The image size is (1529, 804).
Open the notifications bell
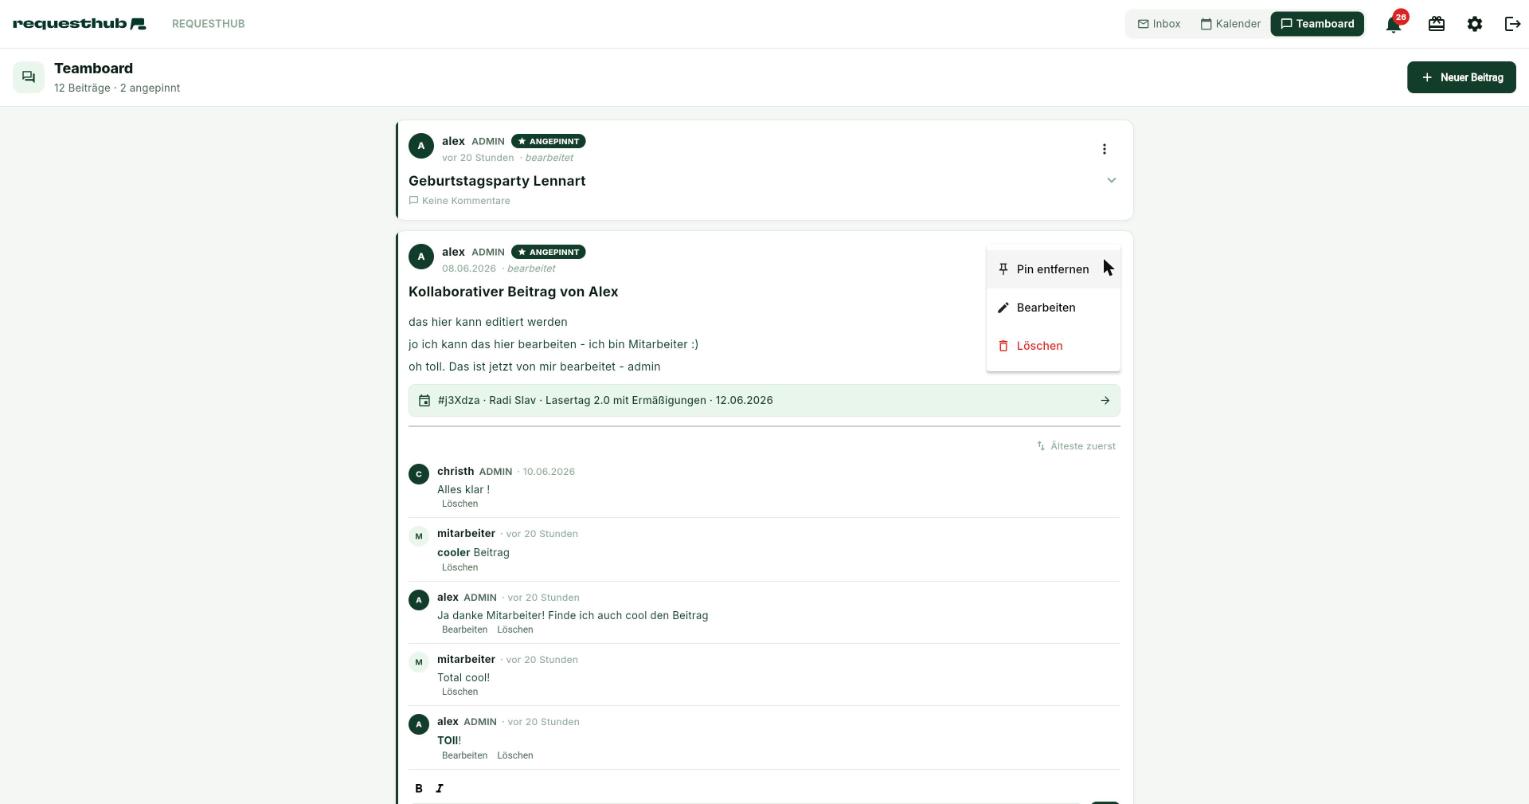coord(1393,24)
